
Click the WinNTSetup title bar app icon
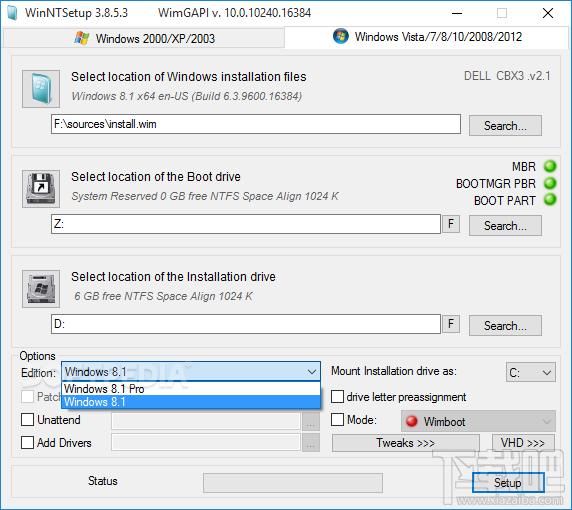tap(12, 13)
